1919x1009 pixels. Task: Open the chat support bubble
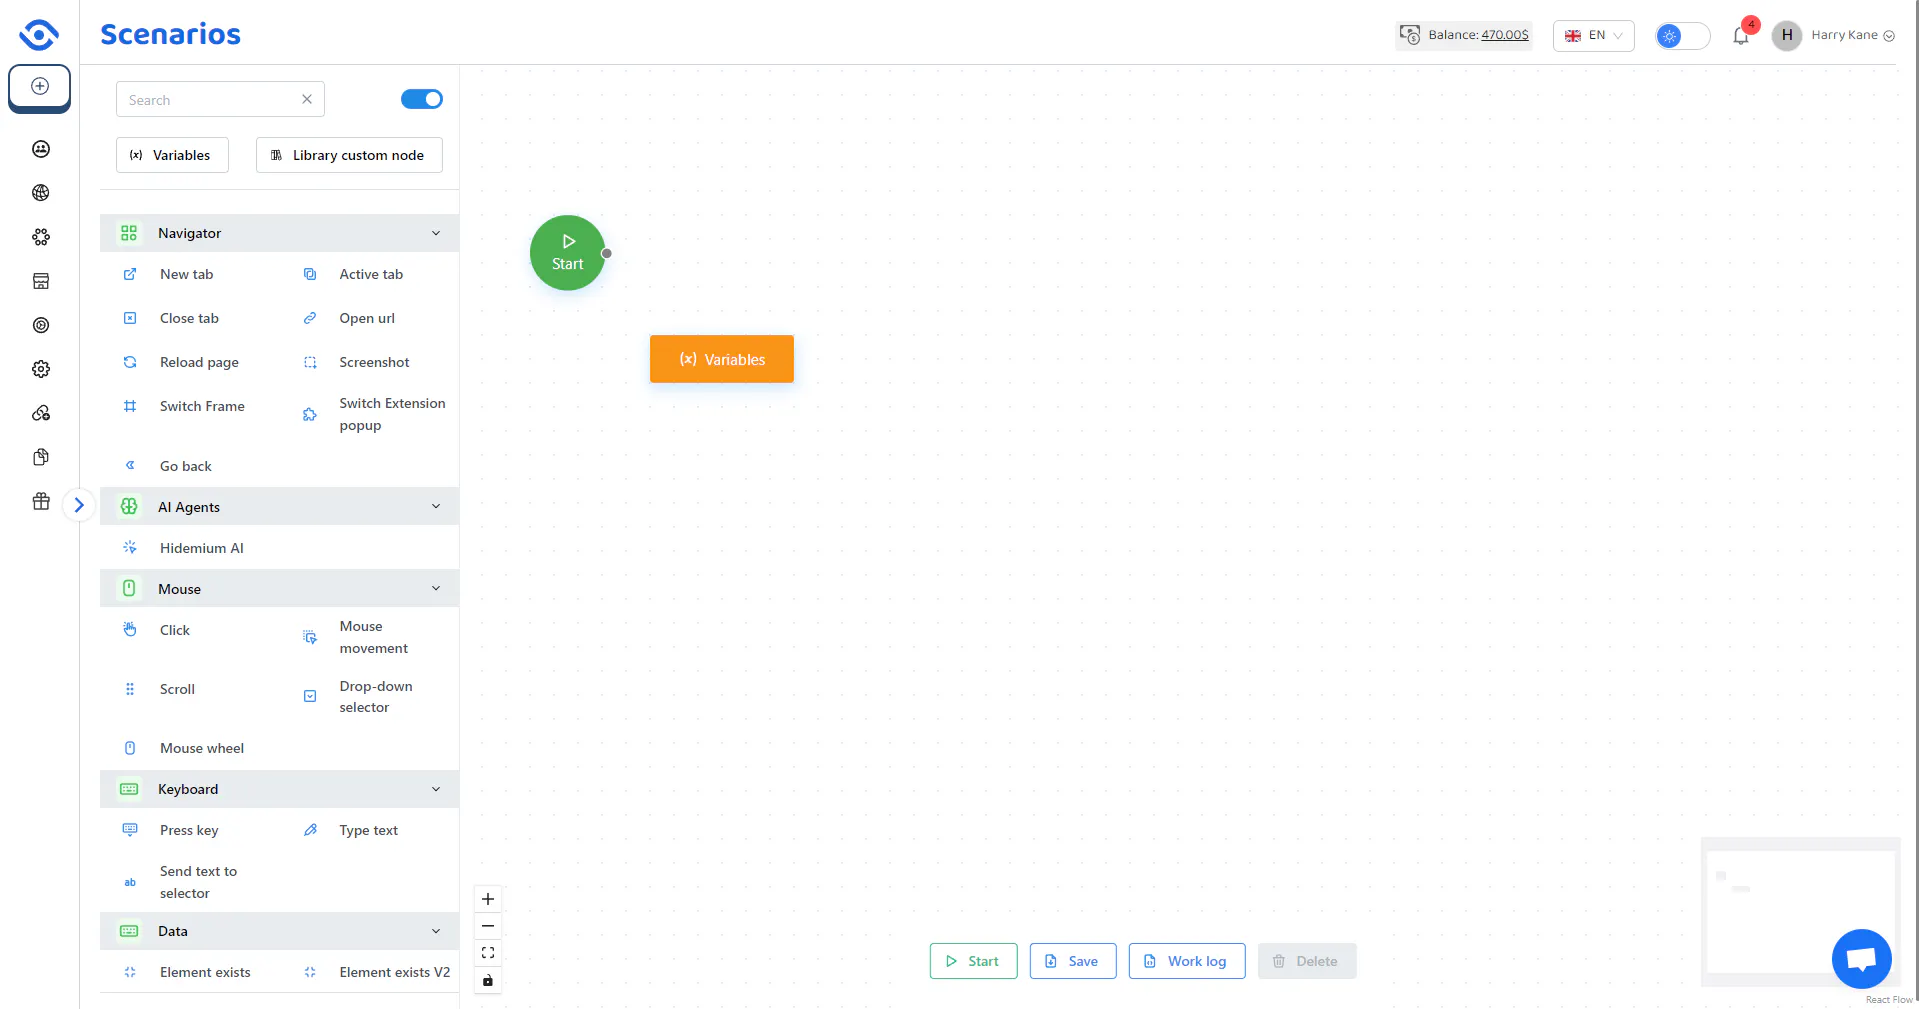point(1861,959)
